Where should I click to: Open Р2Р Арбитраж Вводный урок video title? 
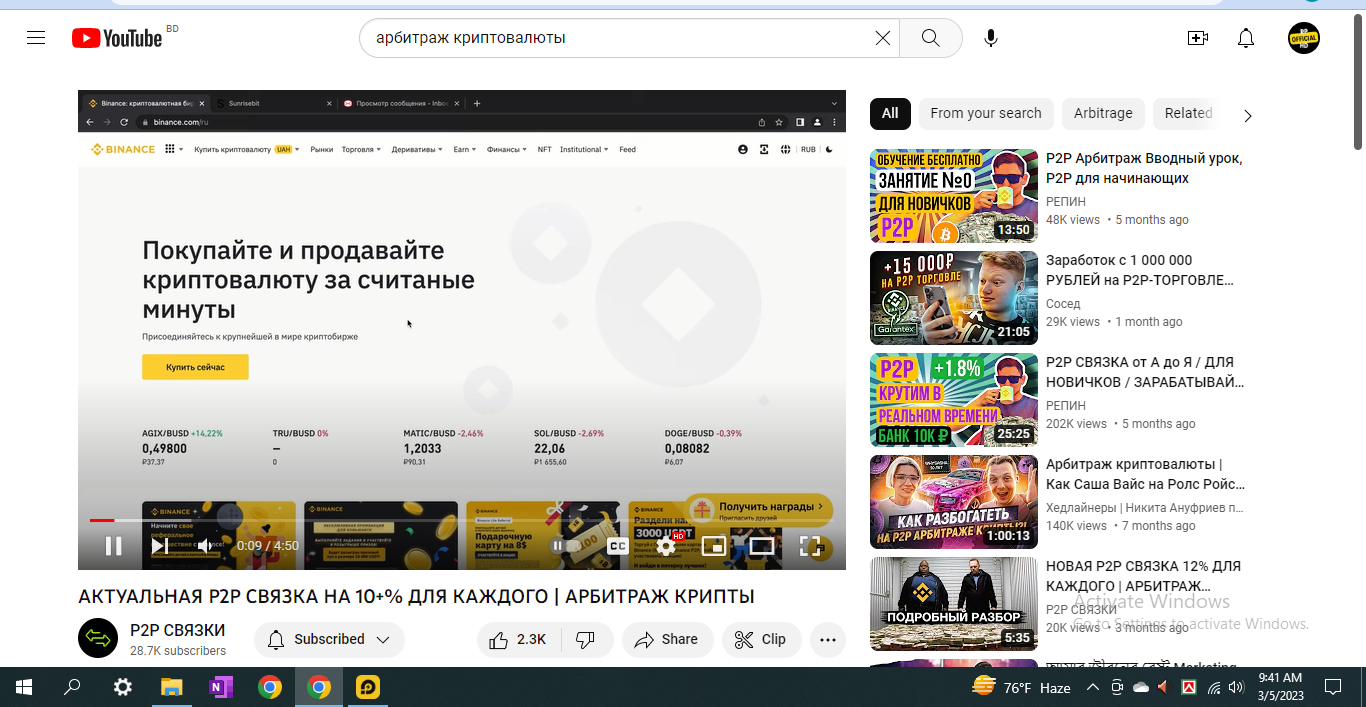click(x=1144, y=168)
